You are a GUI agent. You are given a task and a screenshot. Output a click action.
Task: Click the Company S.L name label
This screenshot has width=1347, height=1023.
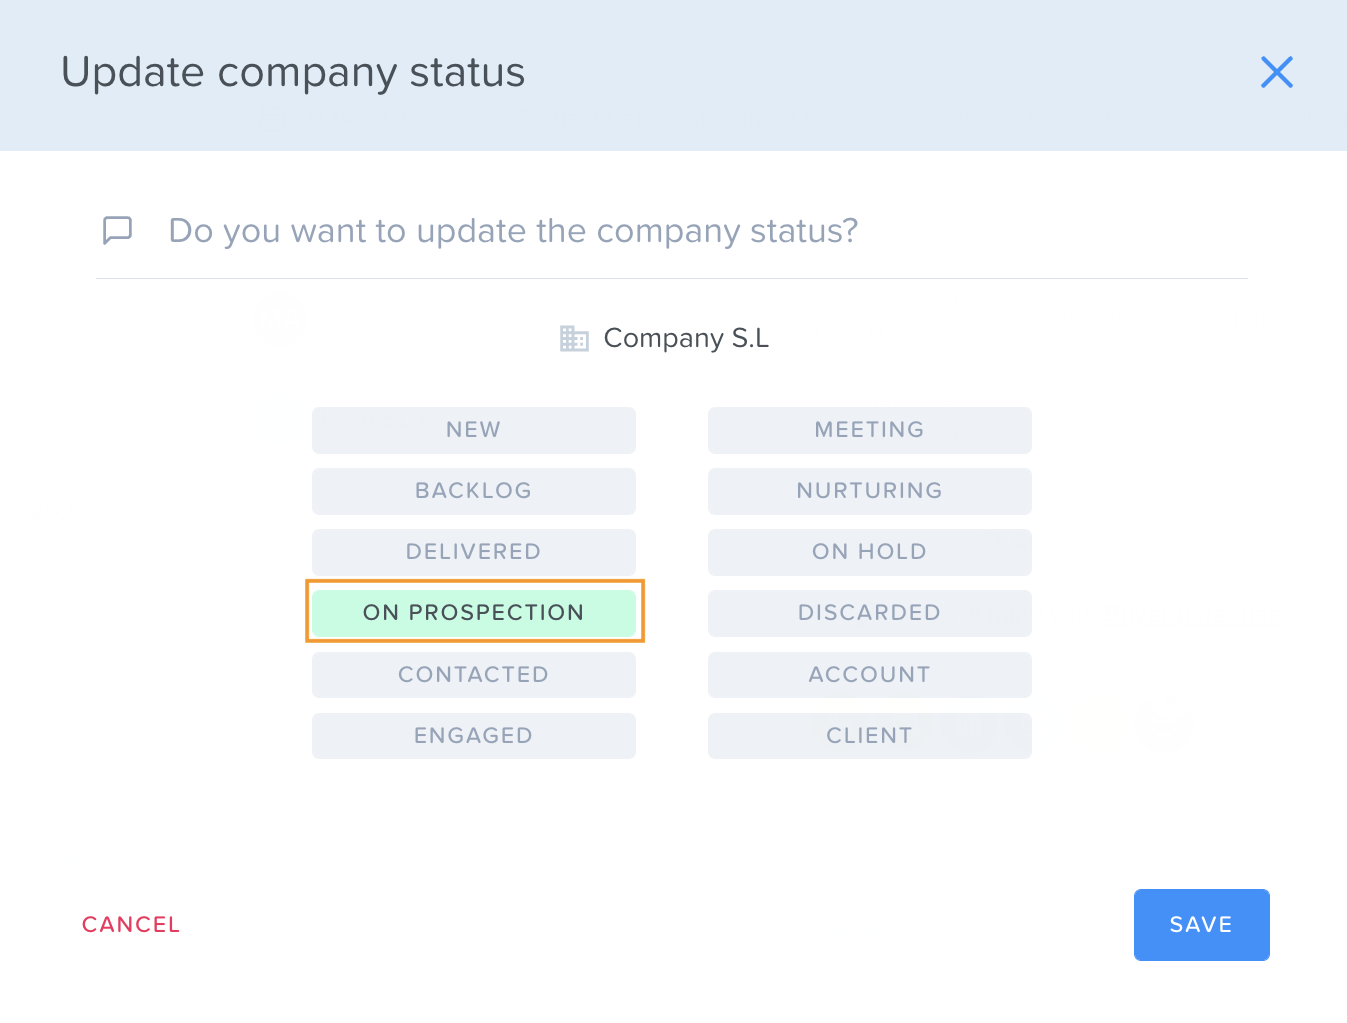pyautogui.click(x=686, y=338)
